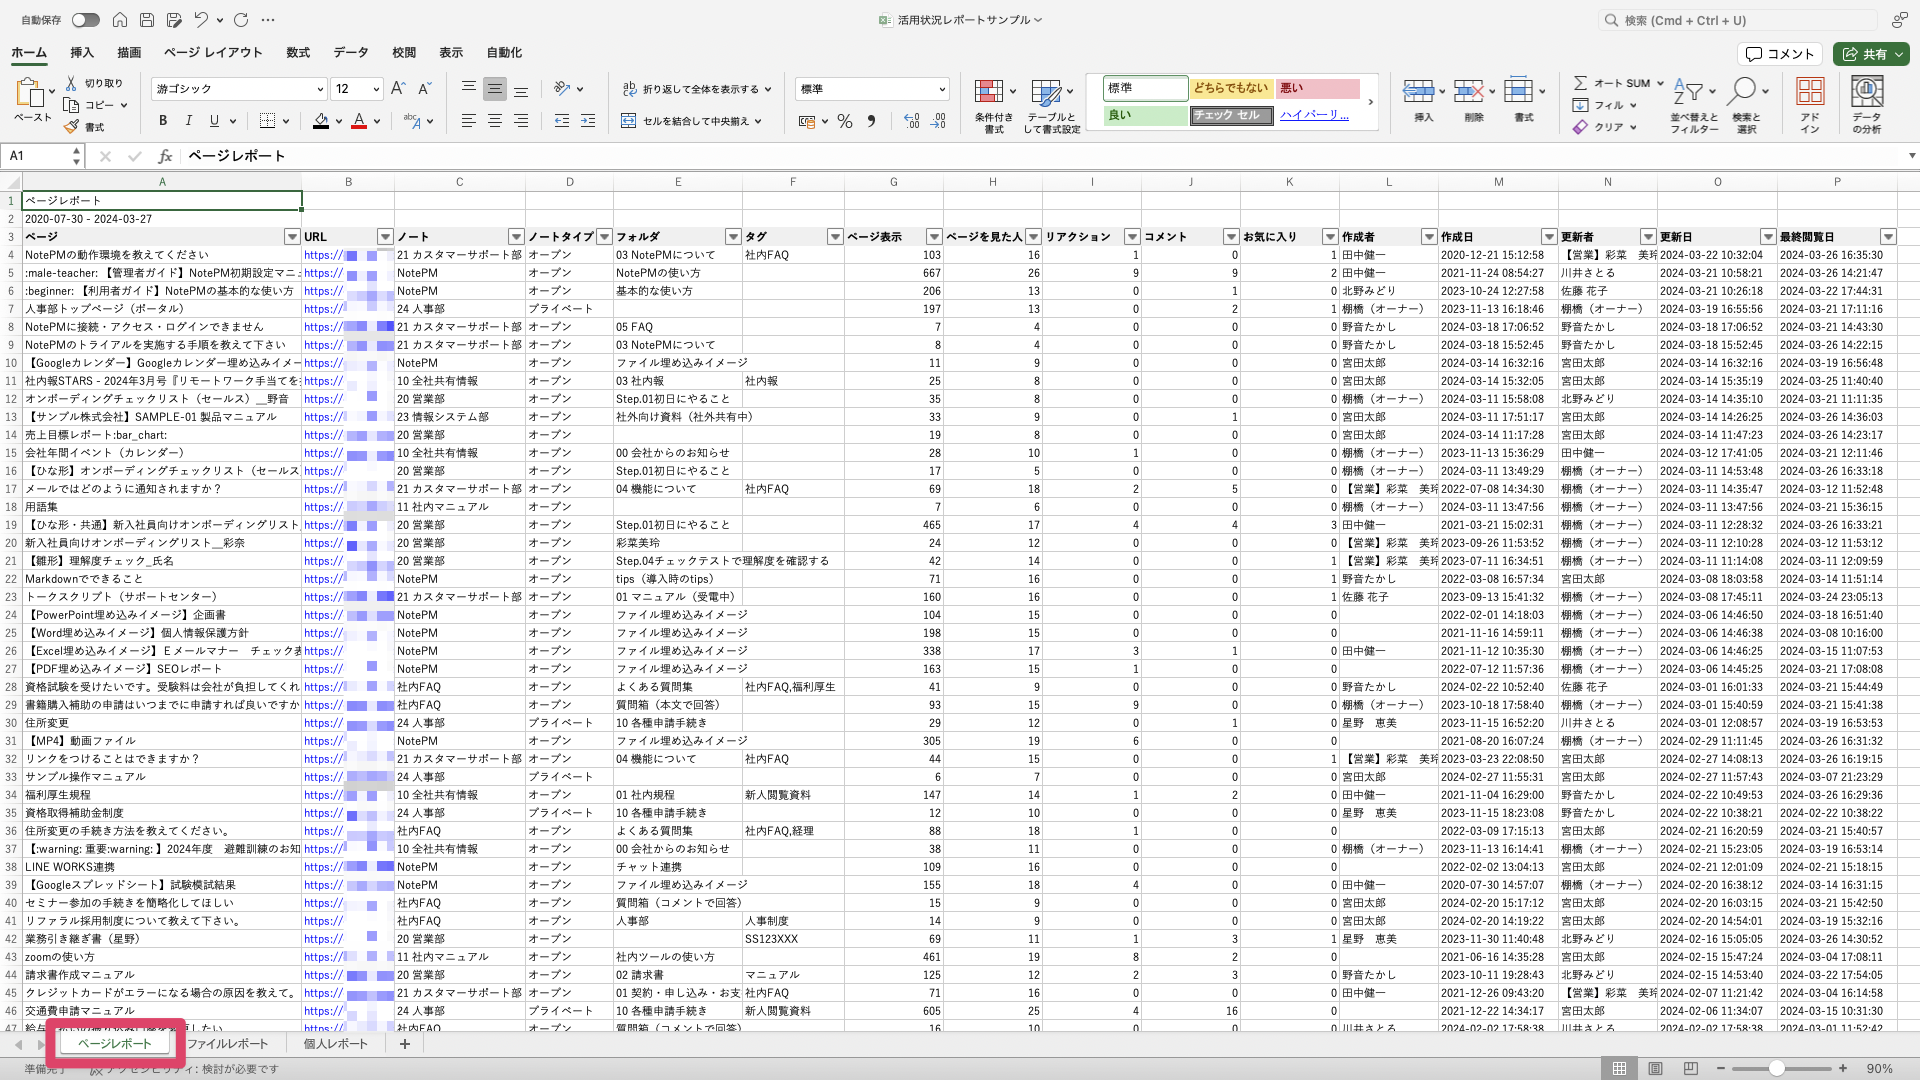Click Increase indent icon
Image resolution: width=1920 pixels, height=1080 pixels.
(588, 121)
